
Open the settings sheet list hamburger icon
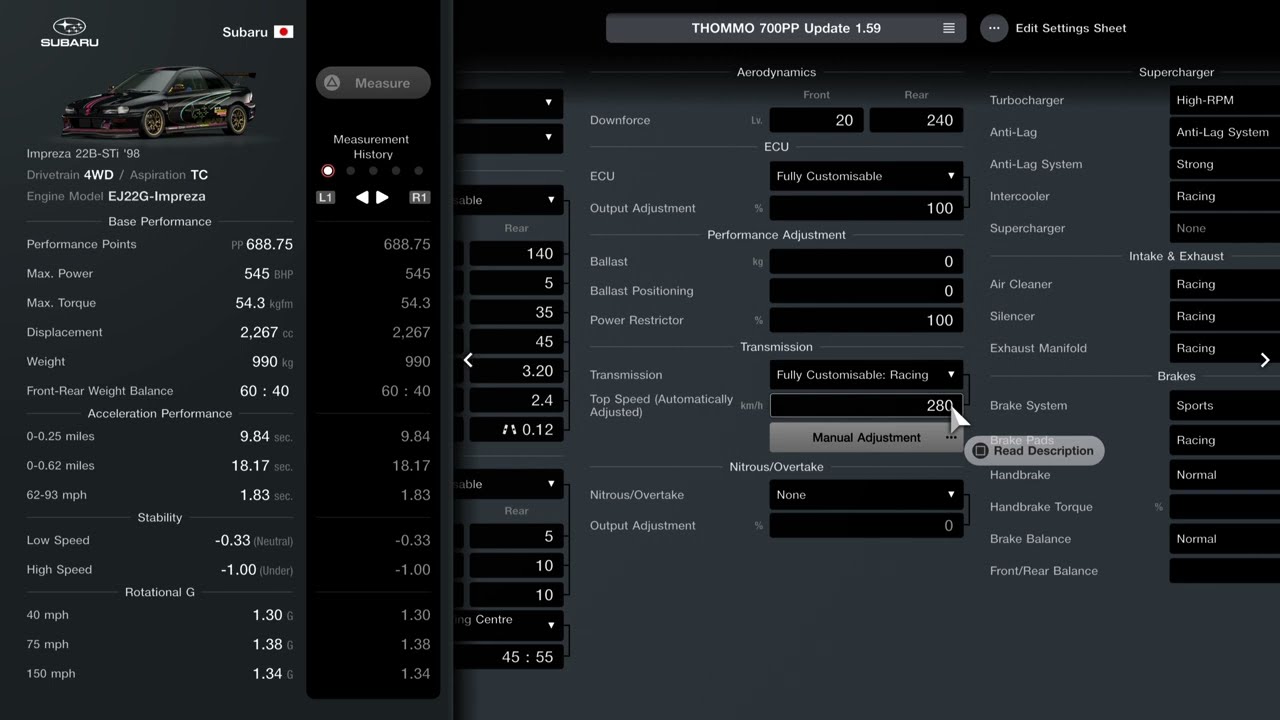pyautogui.click(x=949, y=28)
